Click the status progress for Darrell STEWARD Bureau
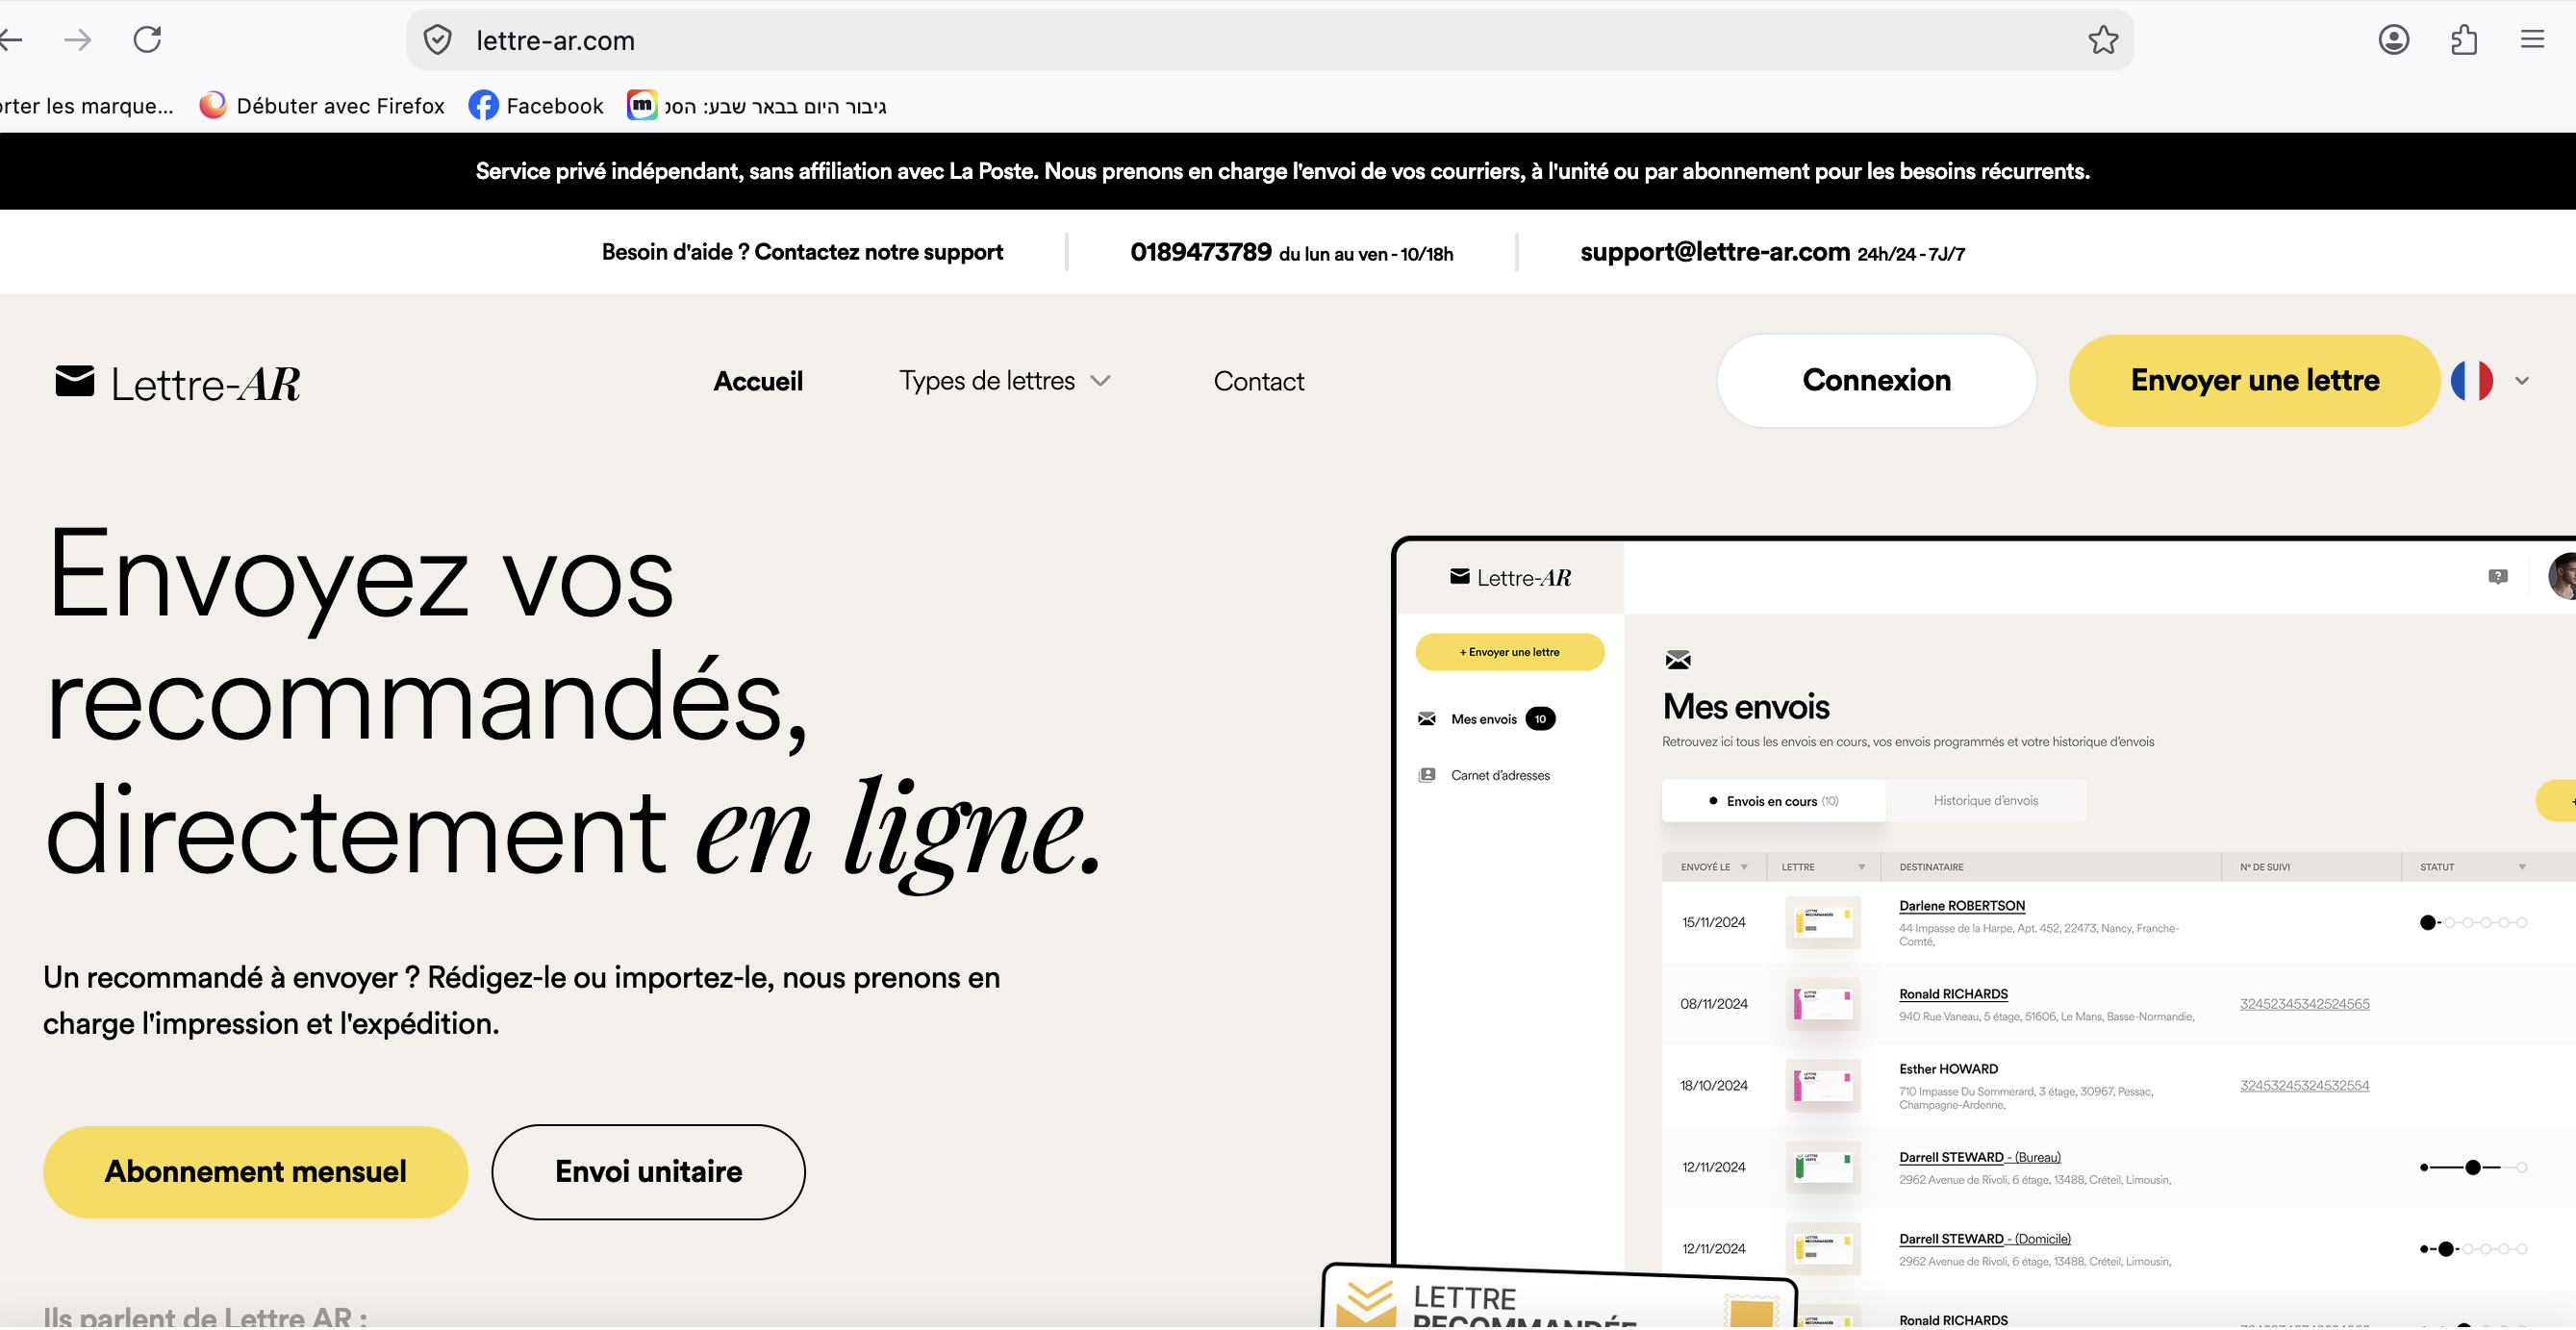2576x1330 pixels. click(x=2472, y=1169)
